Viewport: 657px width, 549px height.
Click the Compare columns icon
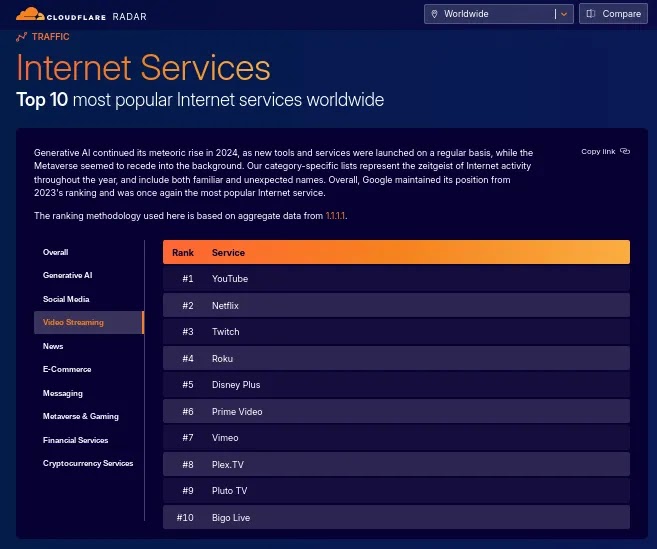click(x=590, y=14)
